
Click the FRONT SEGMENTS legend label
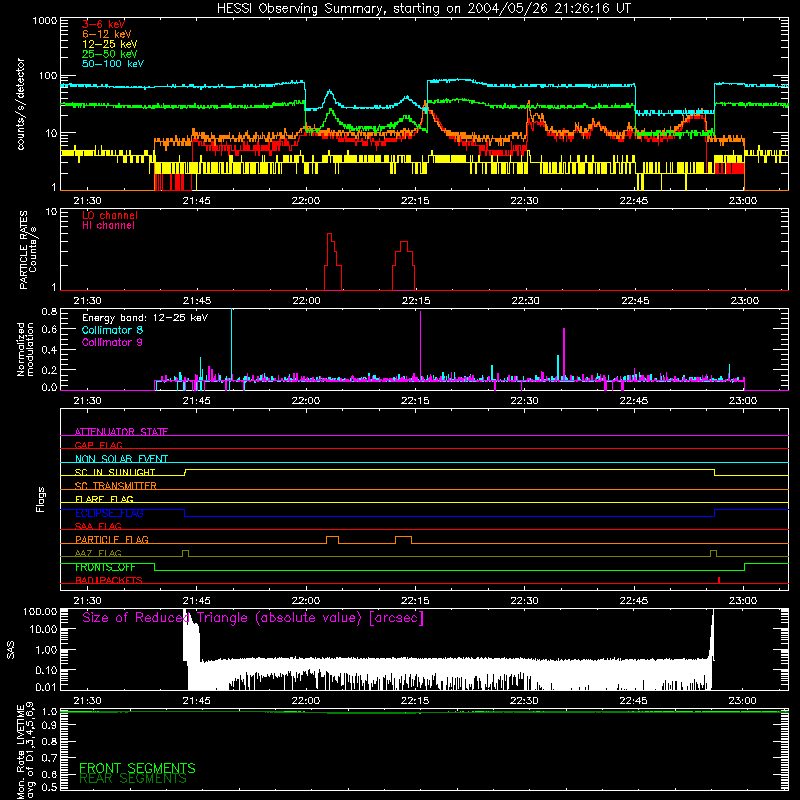coord(137,767)
